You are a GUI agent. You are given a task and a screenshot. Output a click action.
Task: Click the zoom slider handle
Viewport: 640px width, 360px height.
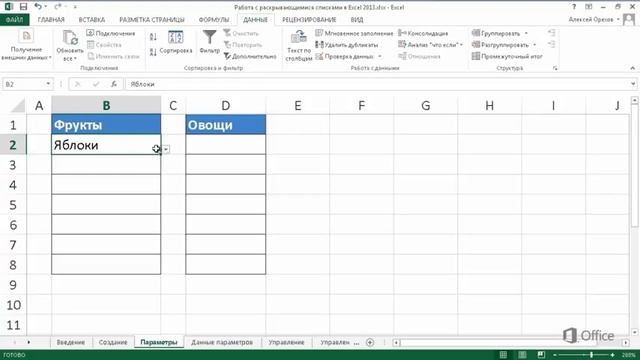[591, 355]
